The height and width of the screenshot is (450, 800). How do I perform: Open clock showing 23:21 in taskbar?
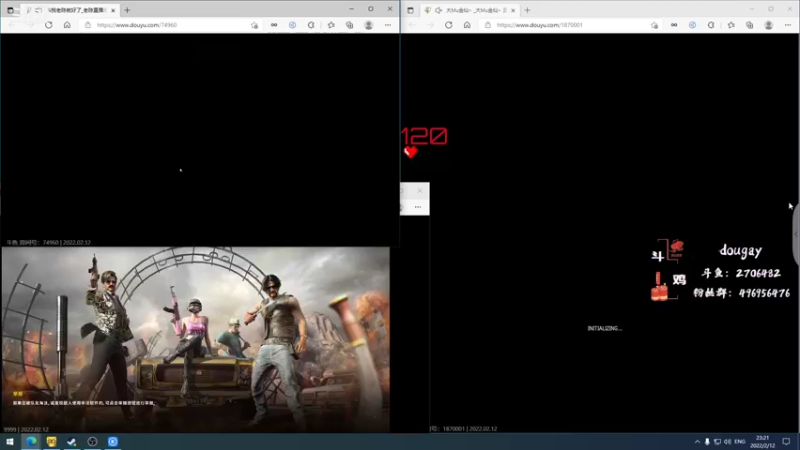click(762, 442)
